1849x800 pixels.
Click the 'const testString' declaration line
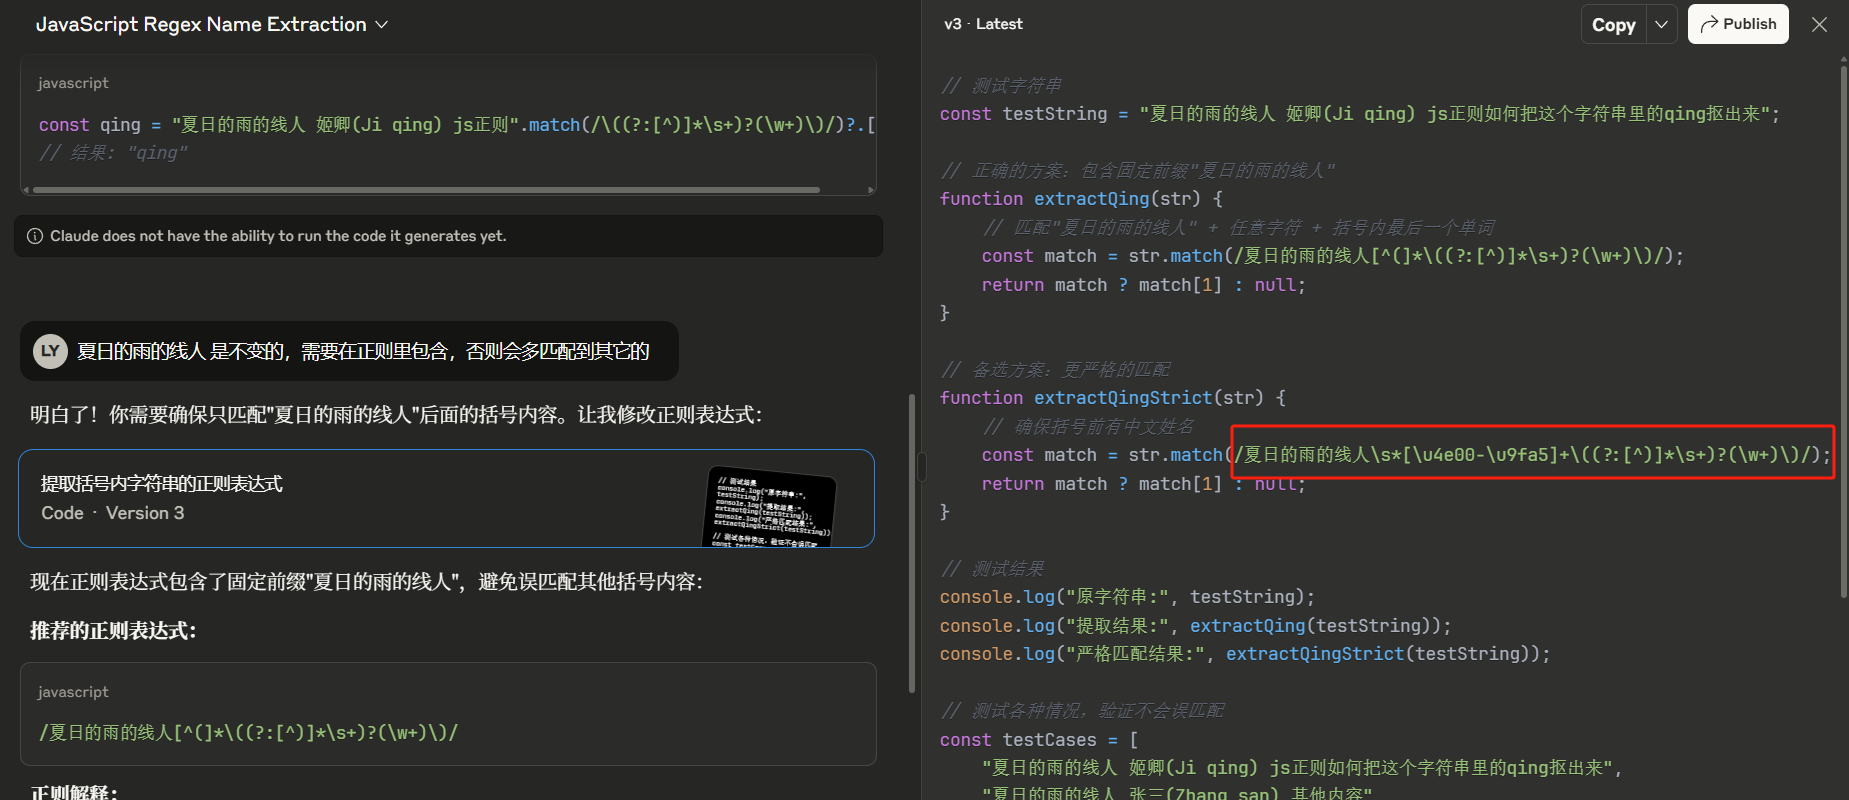coord(1360,114)
